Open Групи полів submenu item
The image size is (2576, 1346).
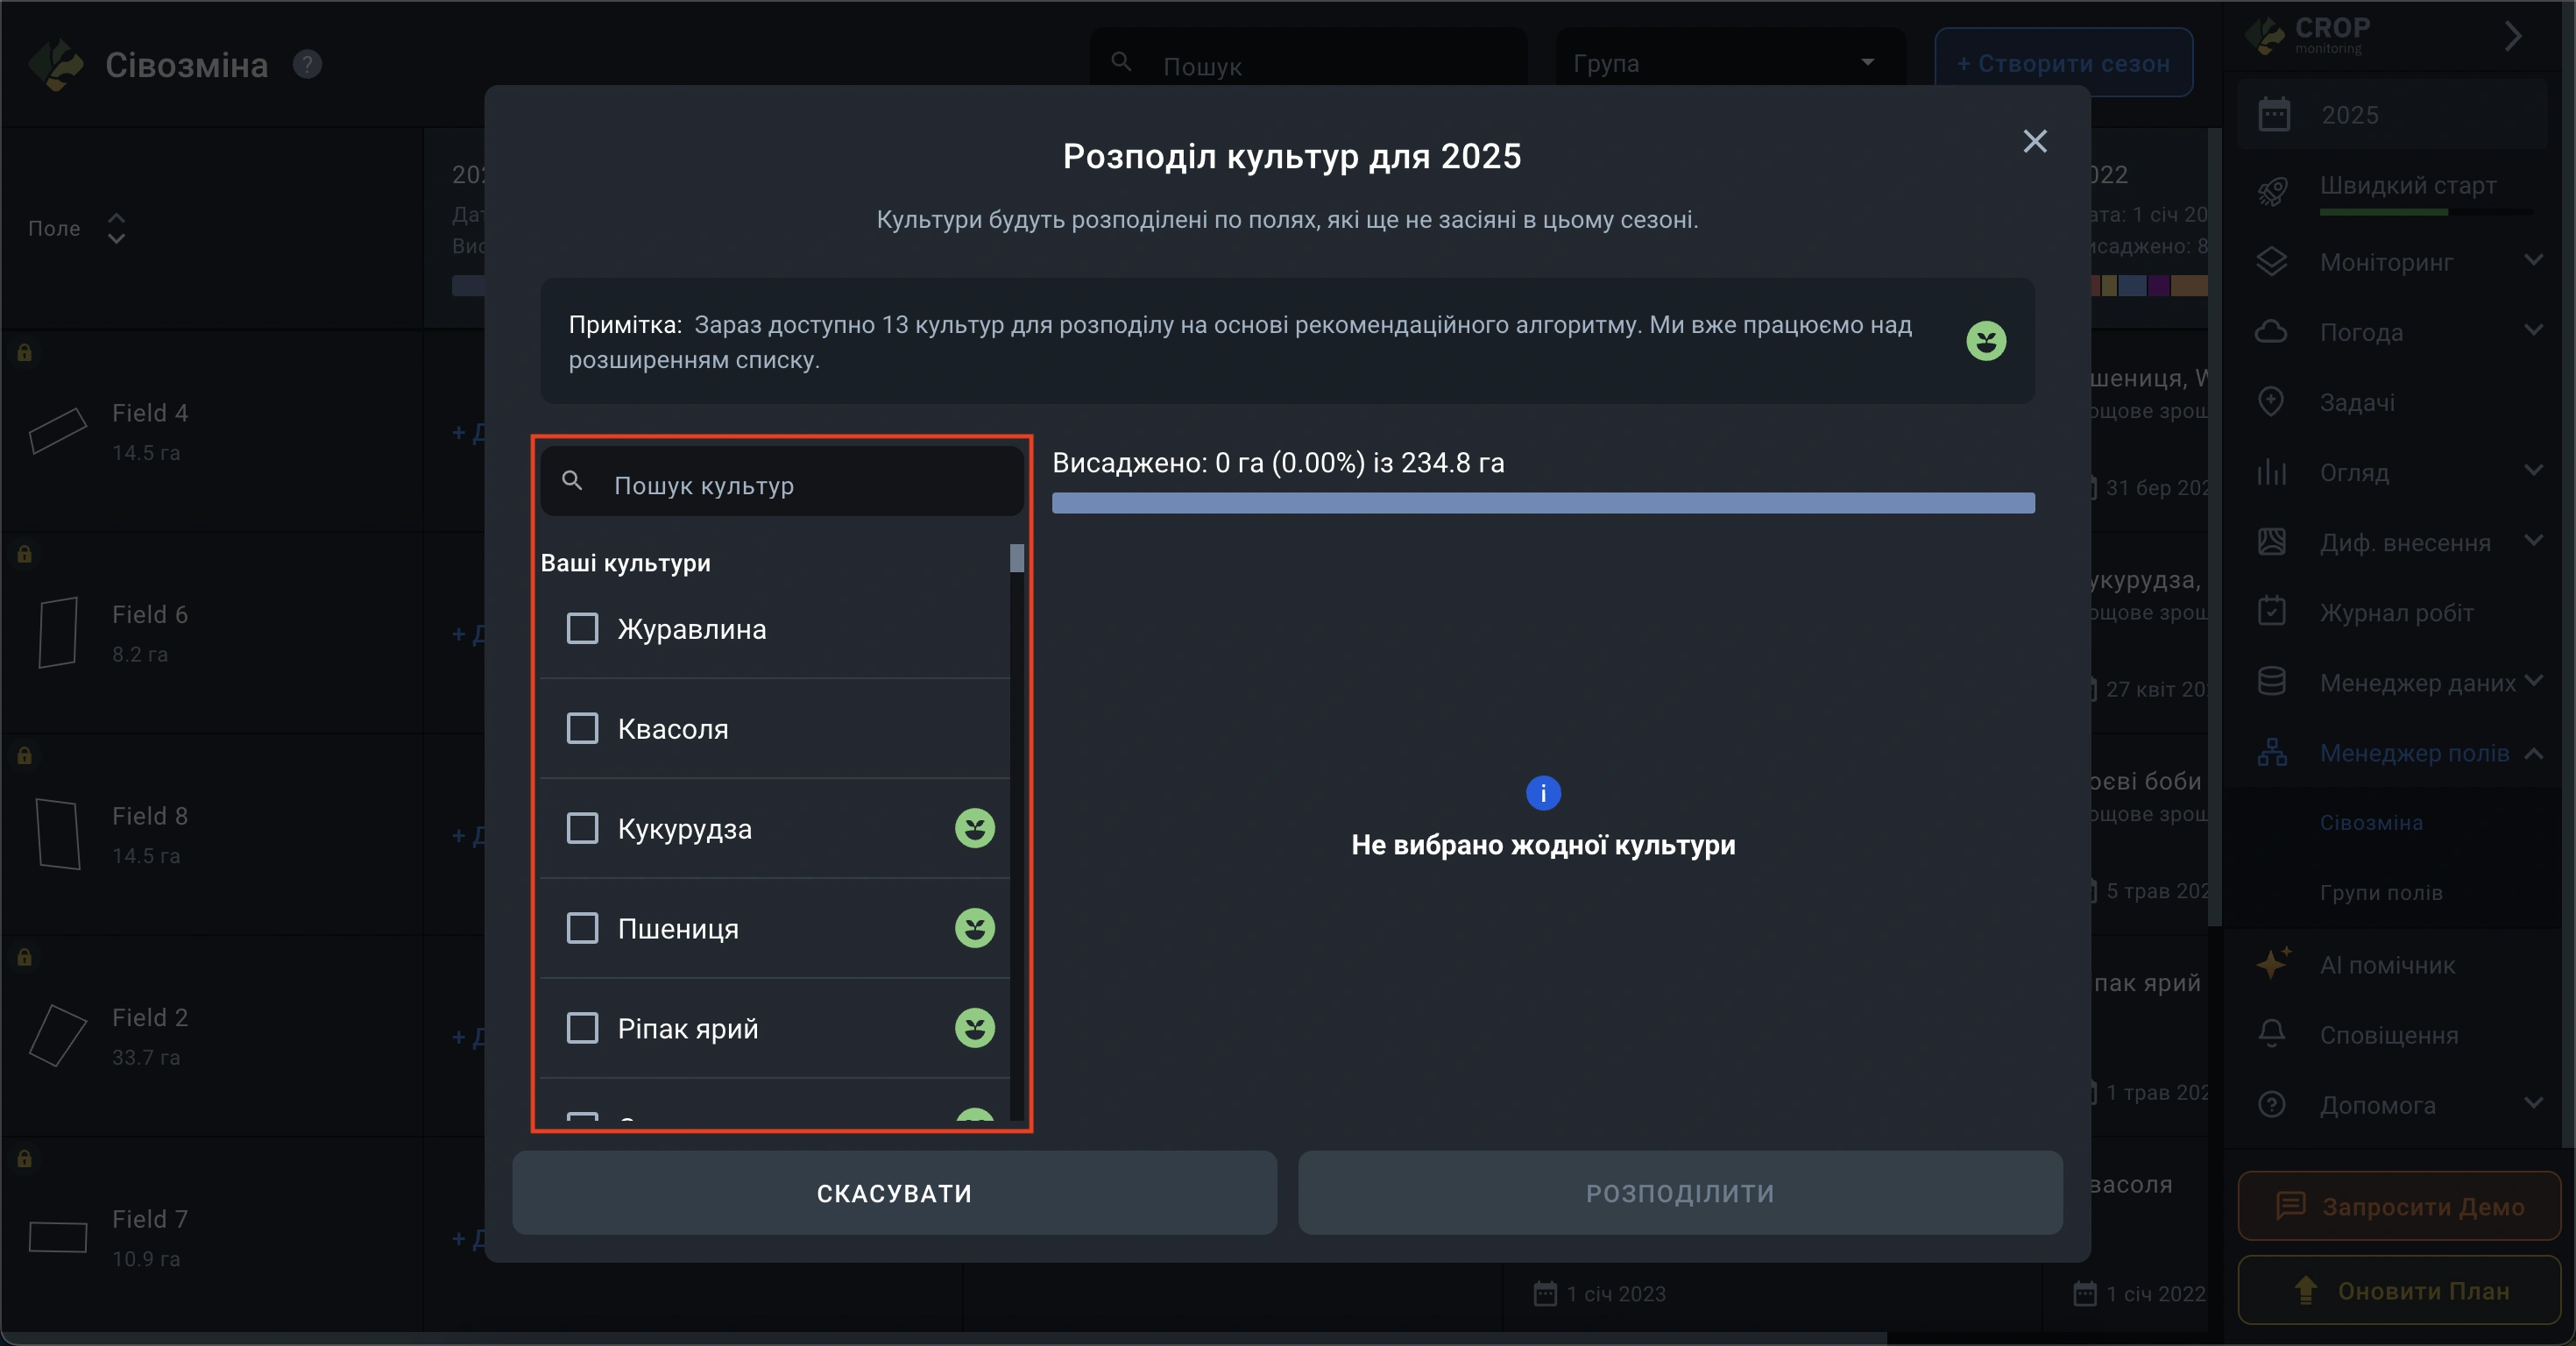[x=2381, y=893]
